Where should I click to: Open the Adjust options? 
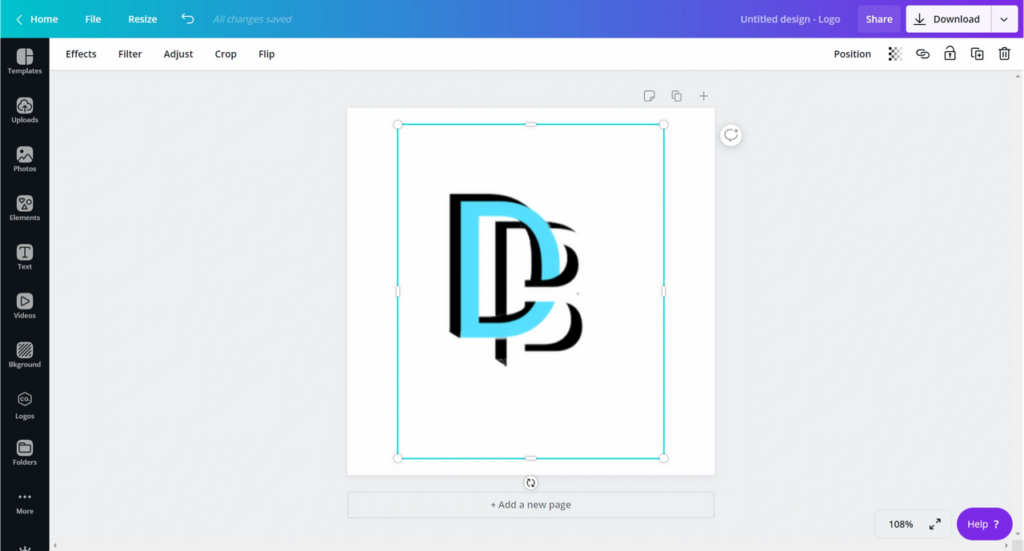[x=178, y=54]
